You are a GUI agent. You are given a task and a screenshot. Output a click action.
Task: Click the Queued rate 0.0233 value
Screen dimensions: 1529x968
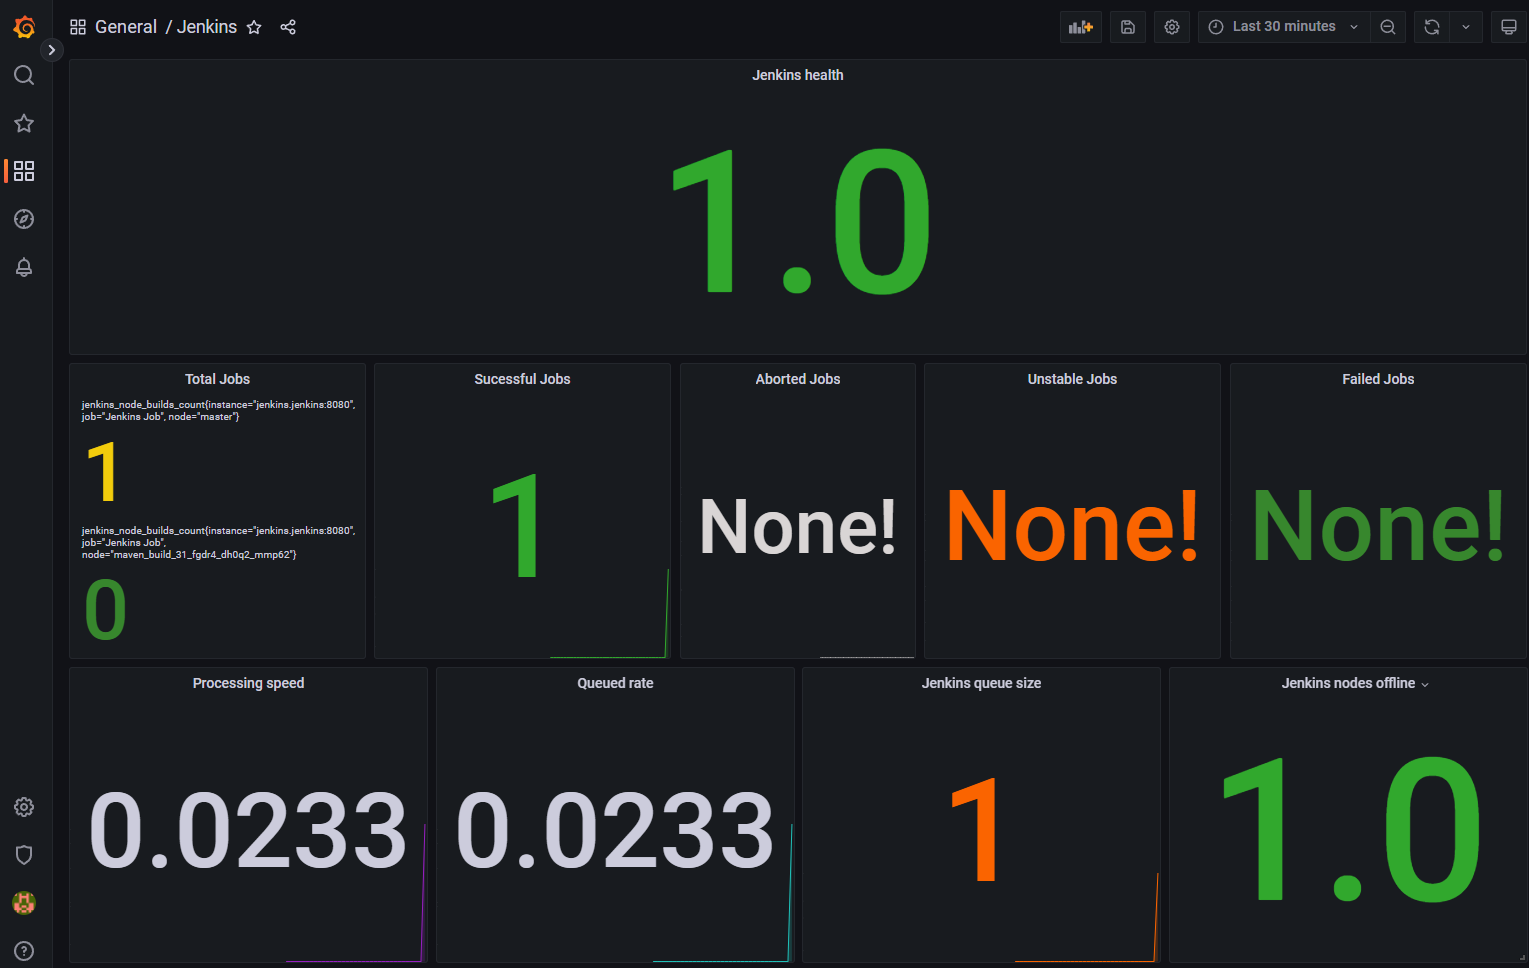click(x=615, y=830)
